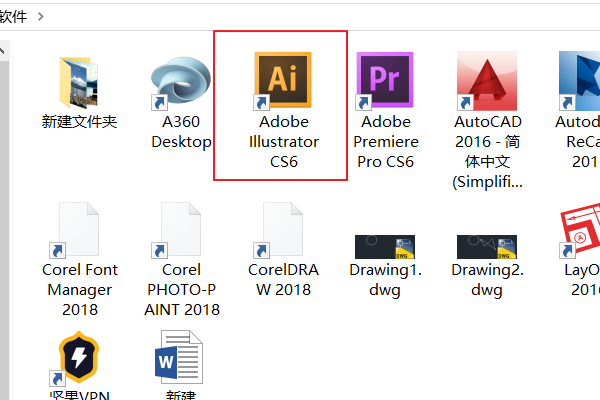Click the scroll-up arrow in left pane
This screenshot has width=600, height=400.
[x=3, y=48]
